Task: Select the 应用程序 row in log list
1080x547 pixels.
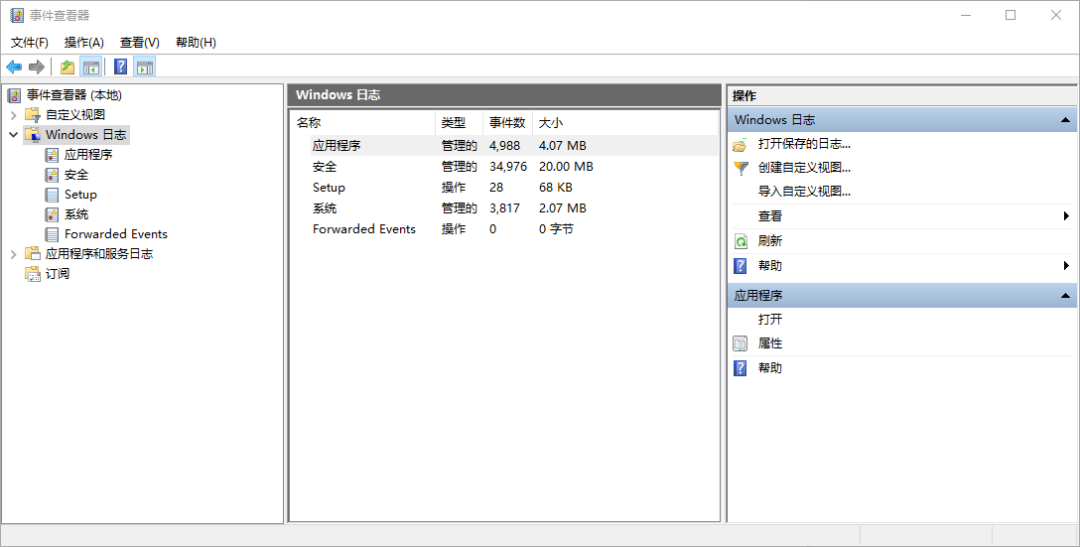Action: point(505,146)
